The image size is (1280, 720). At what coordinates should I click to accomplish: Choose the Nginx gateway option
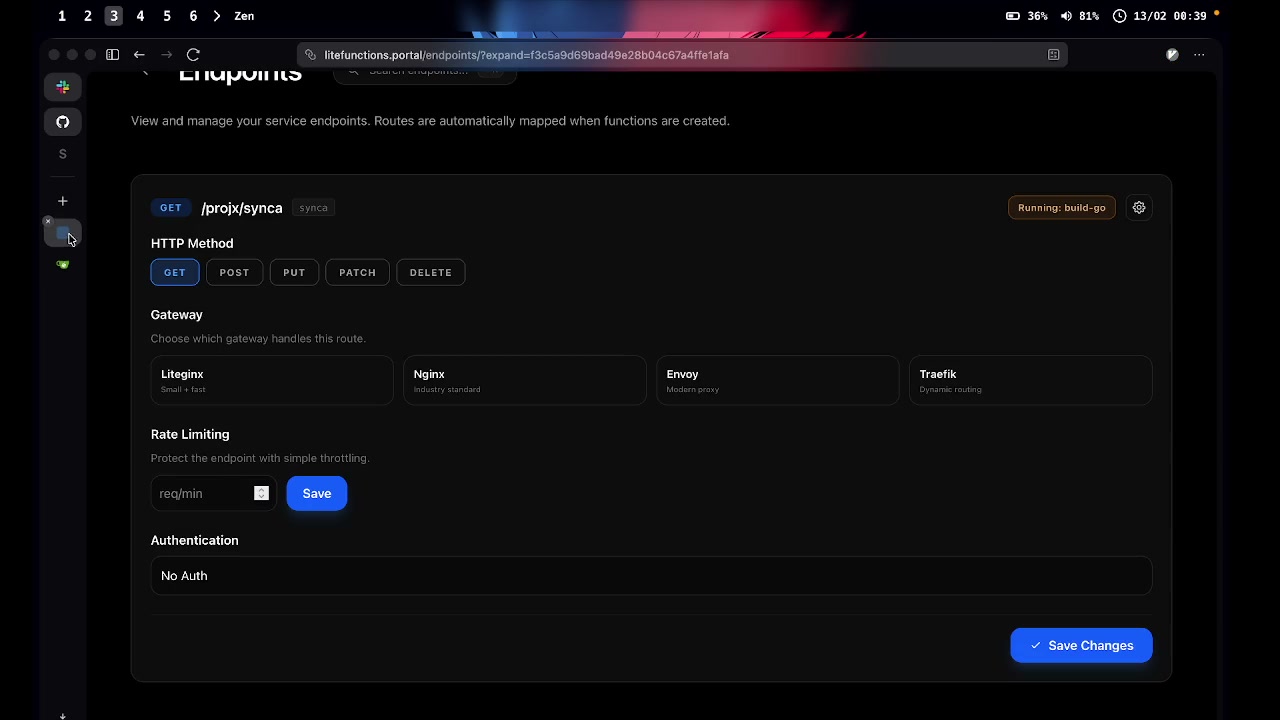pyautogui.click(x=524, y=381)
